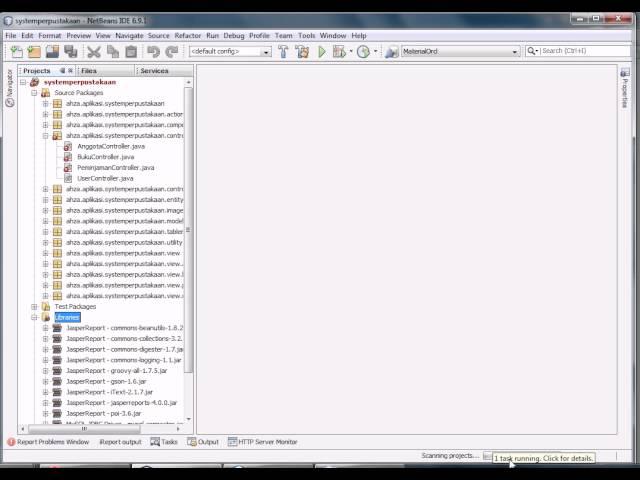The height and width of the screenshot is (480, 640).
Task: Open the MaterialOrd combo box
Action: tap(460, 51)
